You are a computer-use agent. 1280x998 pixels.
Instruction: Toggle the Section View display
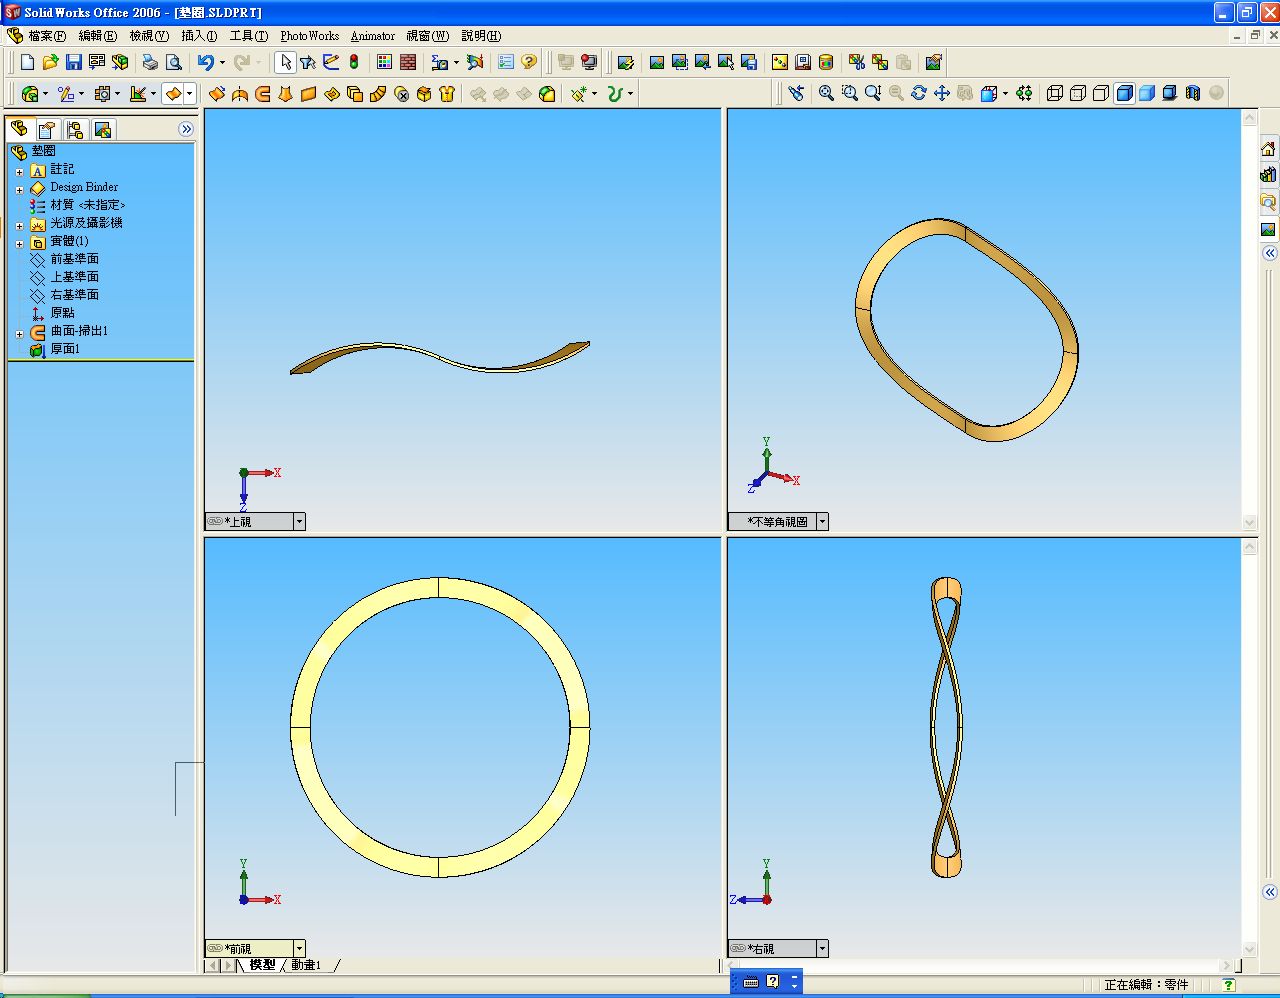click(x=1193, y=93)
